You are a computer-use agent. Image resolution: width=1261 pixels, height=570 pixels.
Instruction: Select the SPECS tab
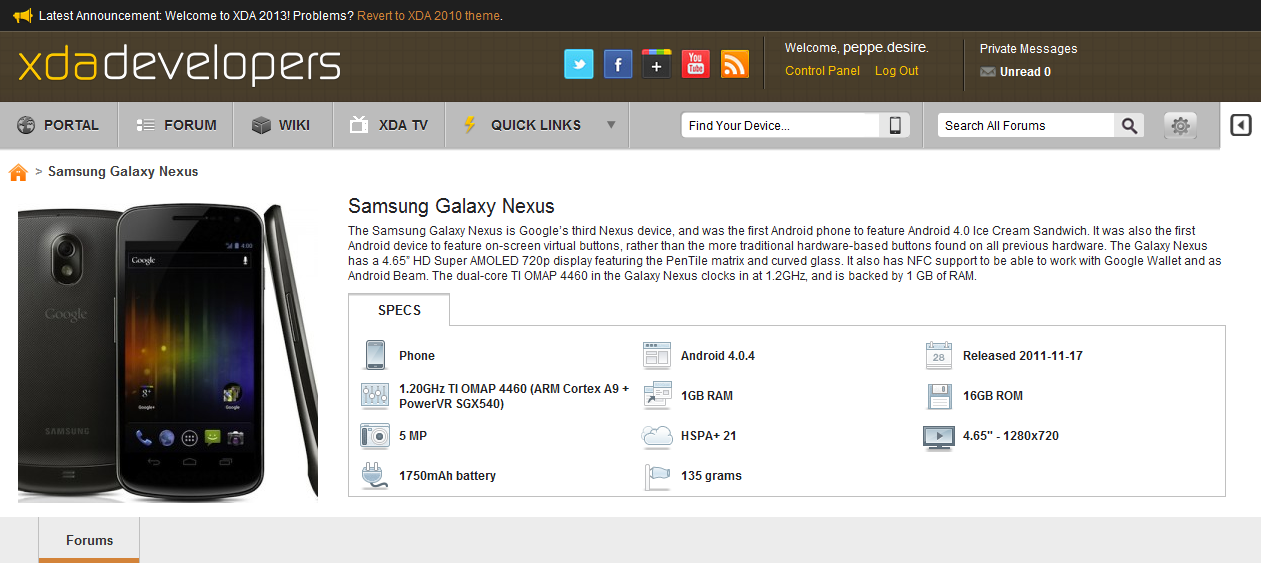399,310
